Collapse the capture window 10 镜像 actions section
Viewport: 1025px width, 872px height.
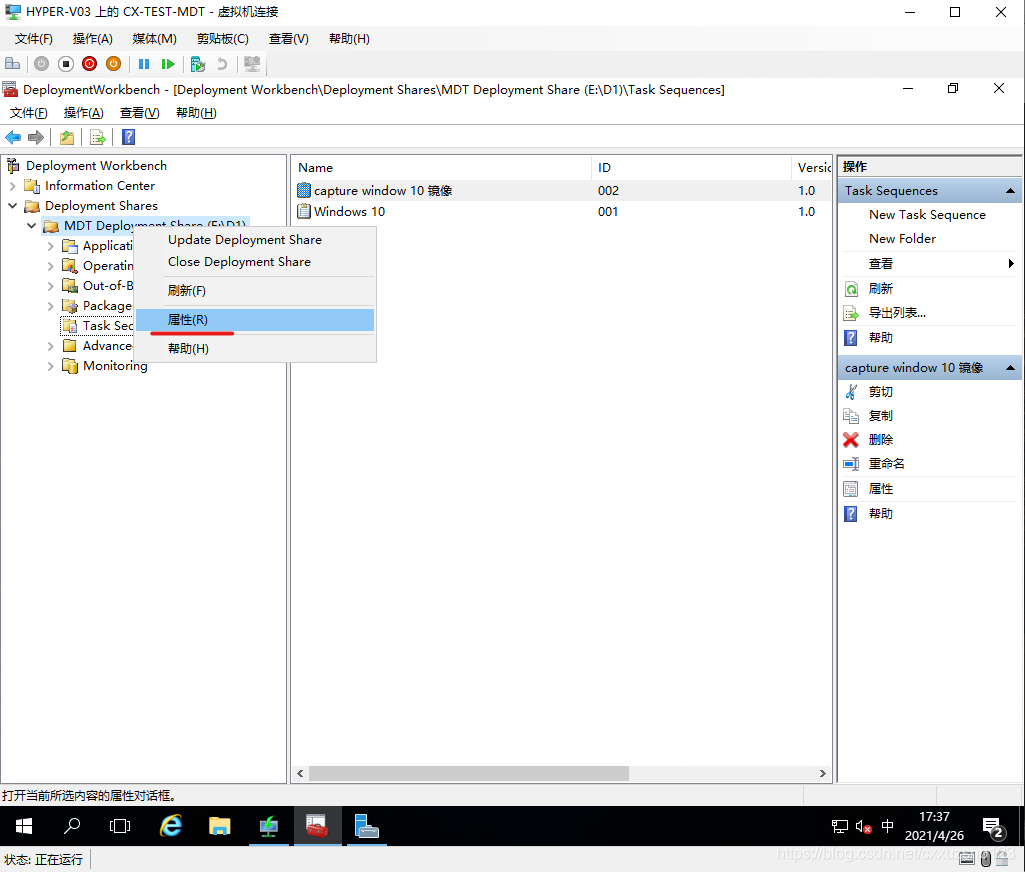coord(1010,368)
